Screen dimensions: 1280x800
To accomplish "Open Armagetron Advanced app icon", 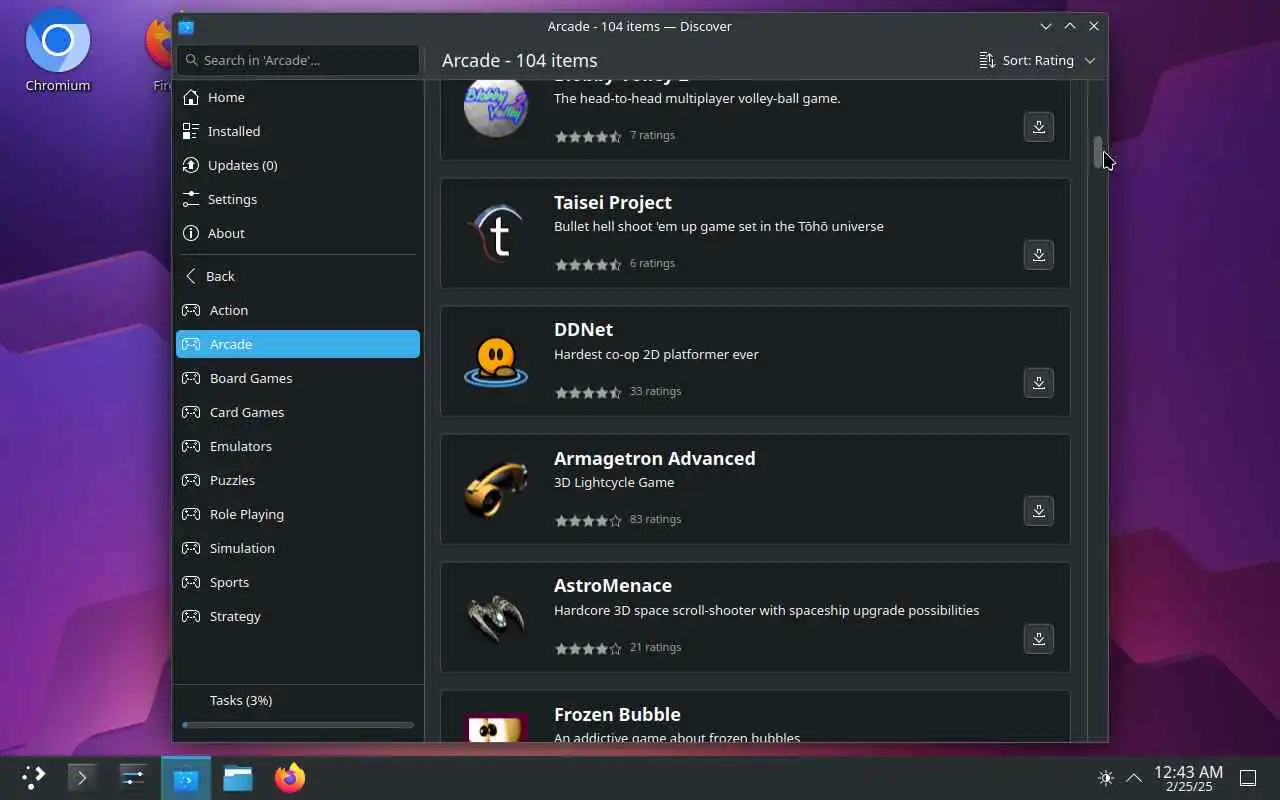I will pyautogui.click(x=496, y=489).
